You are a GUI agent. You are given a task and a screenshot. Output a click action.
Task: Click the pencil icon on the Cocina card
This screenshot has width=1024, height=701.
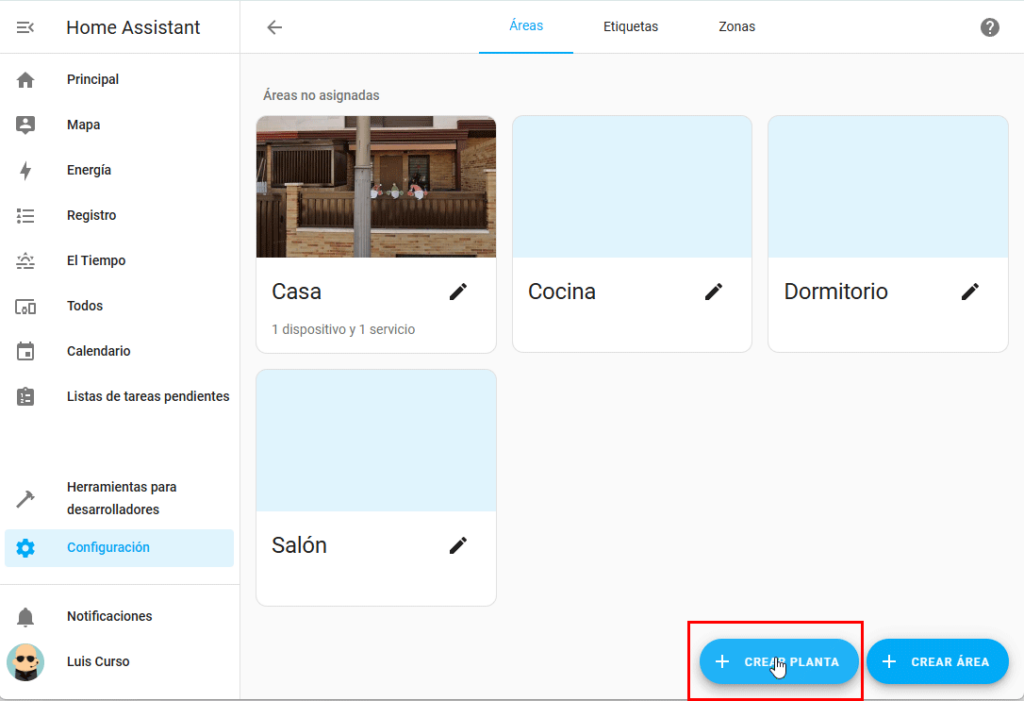click(713, 291)
